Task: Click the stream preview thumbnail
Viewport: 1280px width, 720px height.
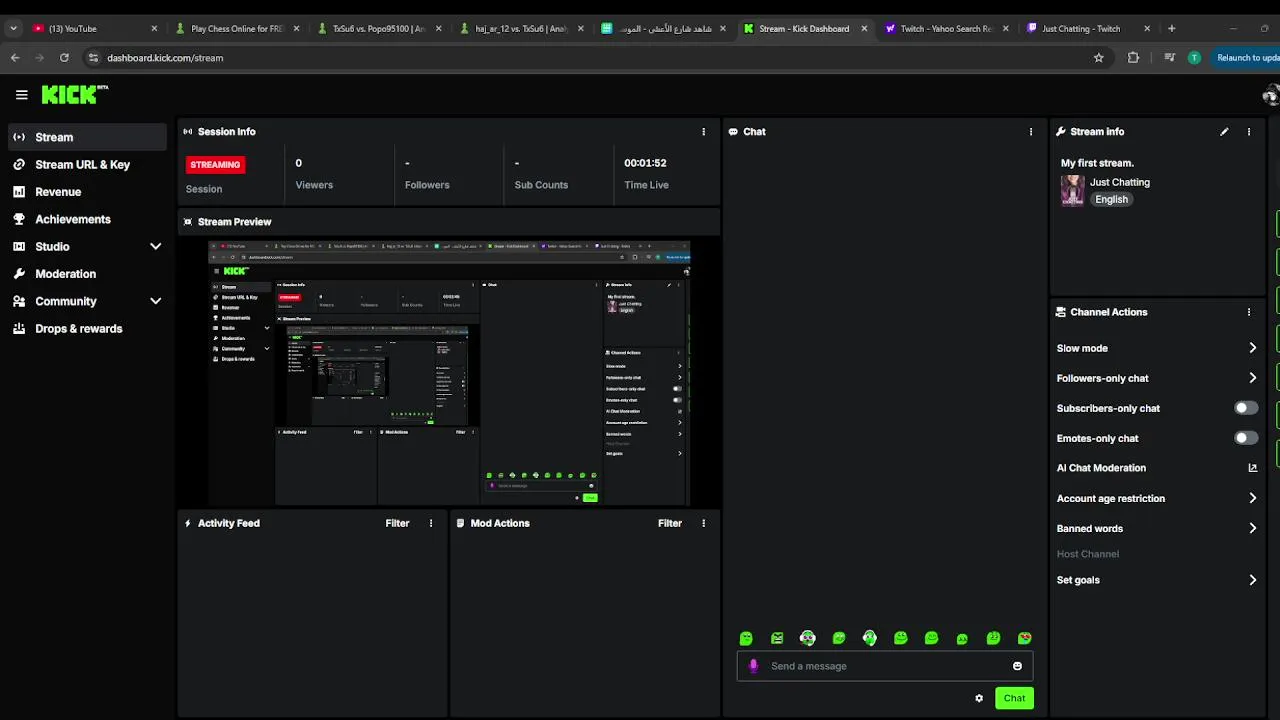Action: coord(449,373)
